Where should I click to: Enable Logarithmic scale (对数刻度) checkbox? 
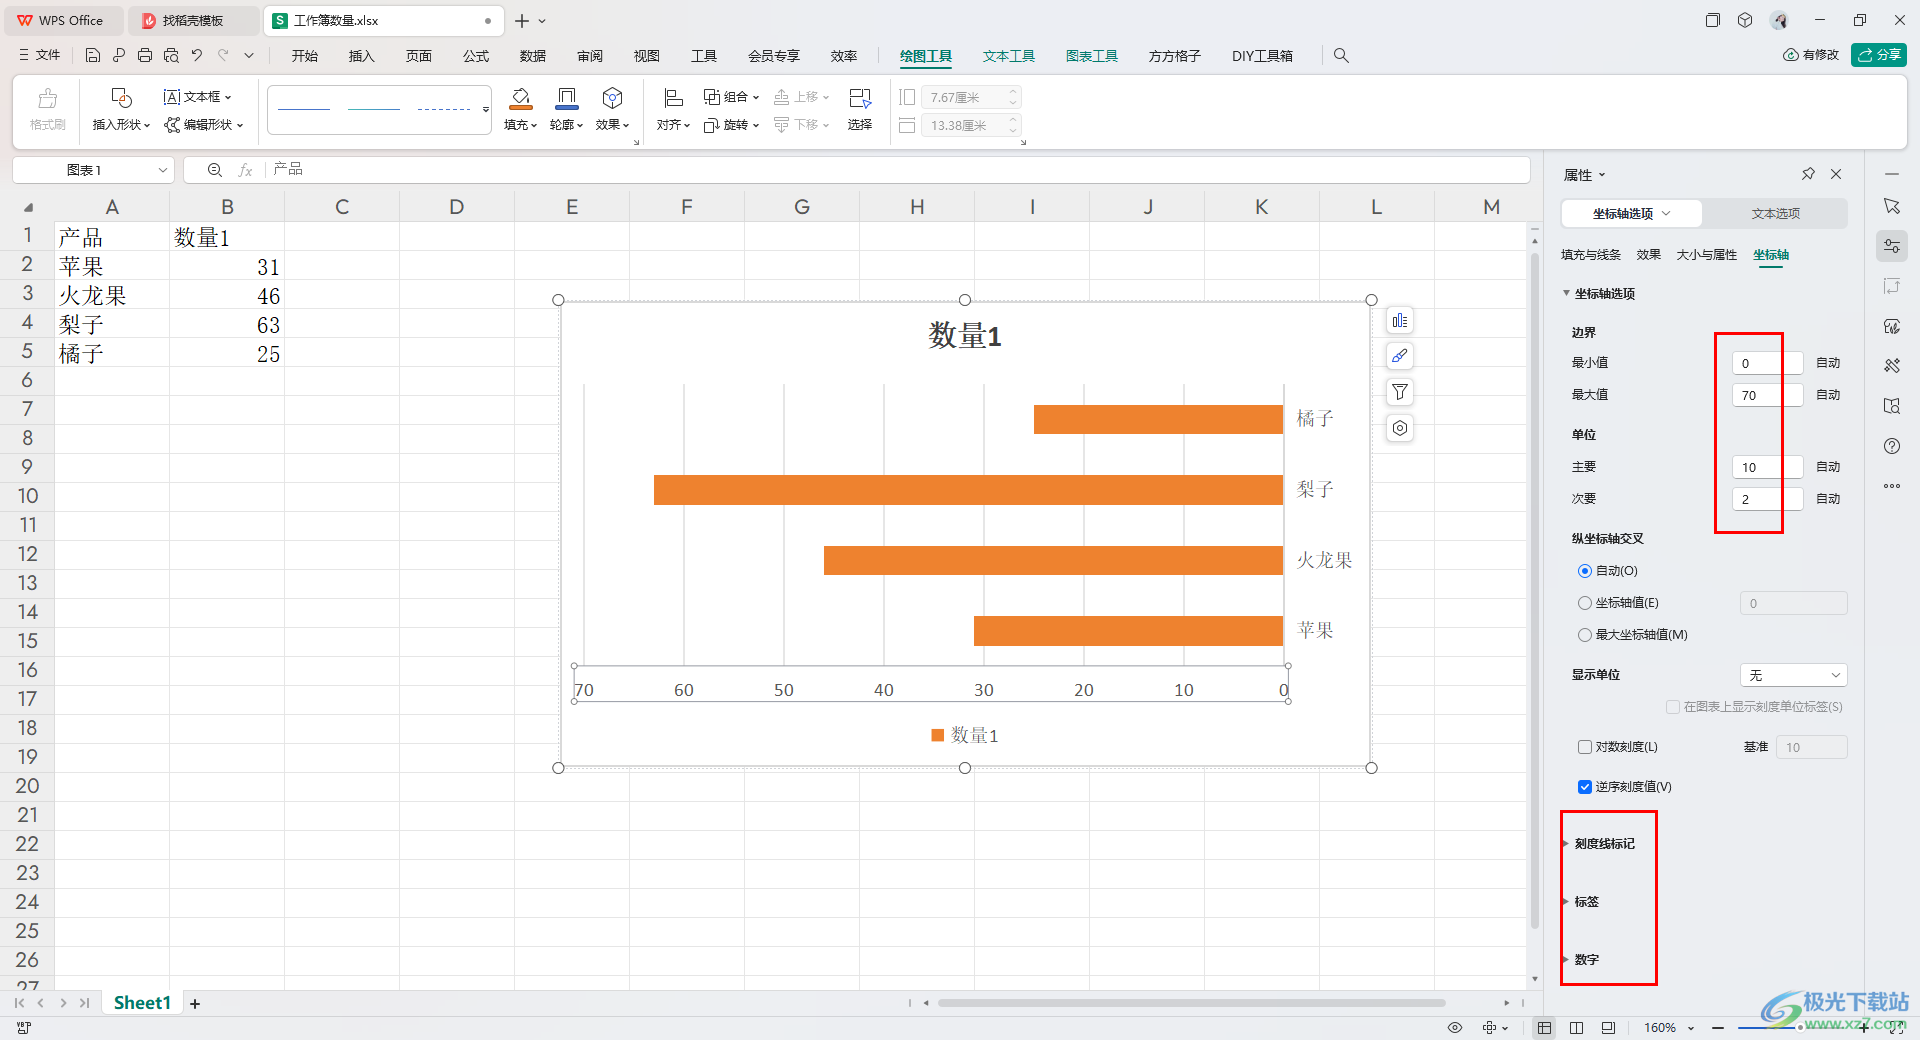[x=1584, y=747]
